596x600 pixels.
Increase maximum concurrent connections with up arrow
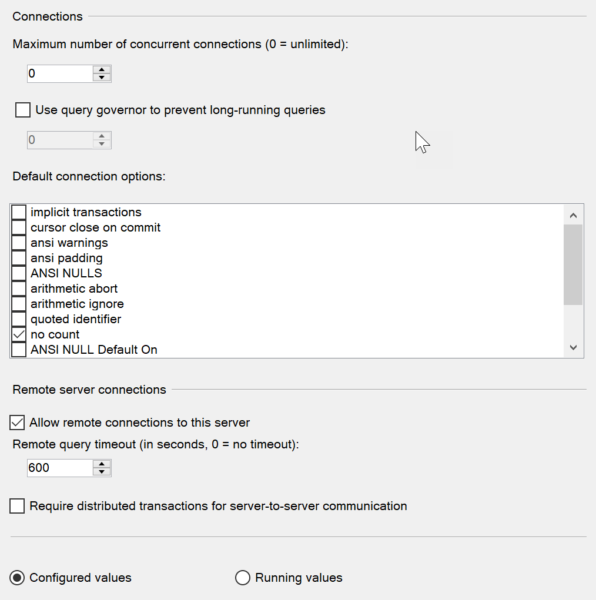pyautogui.click(x=102, y=70)
